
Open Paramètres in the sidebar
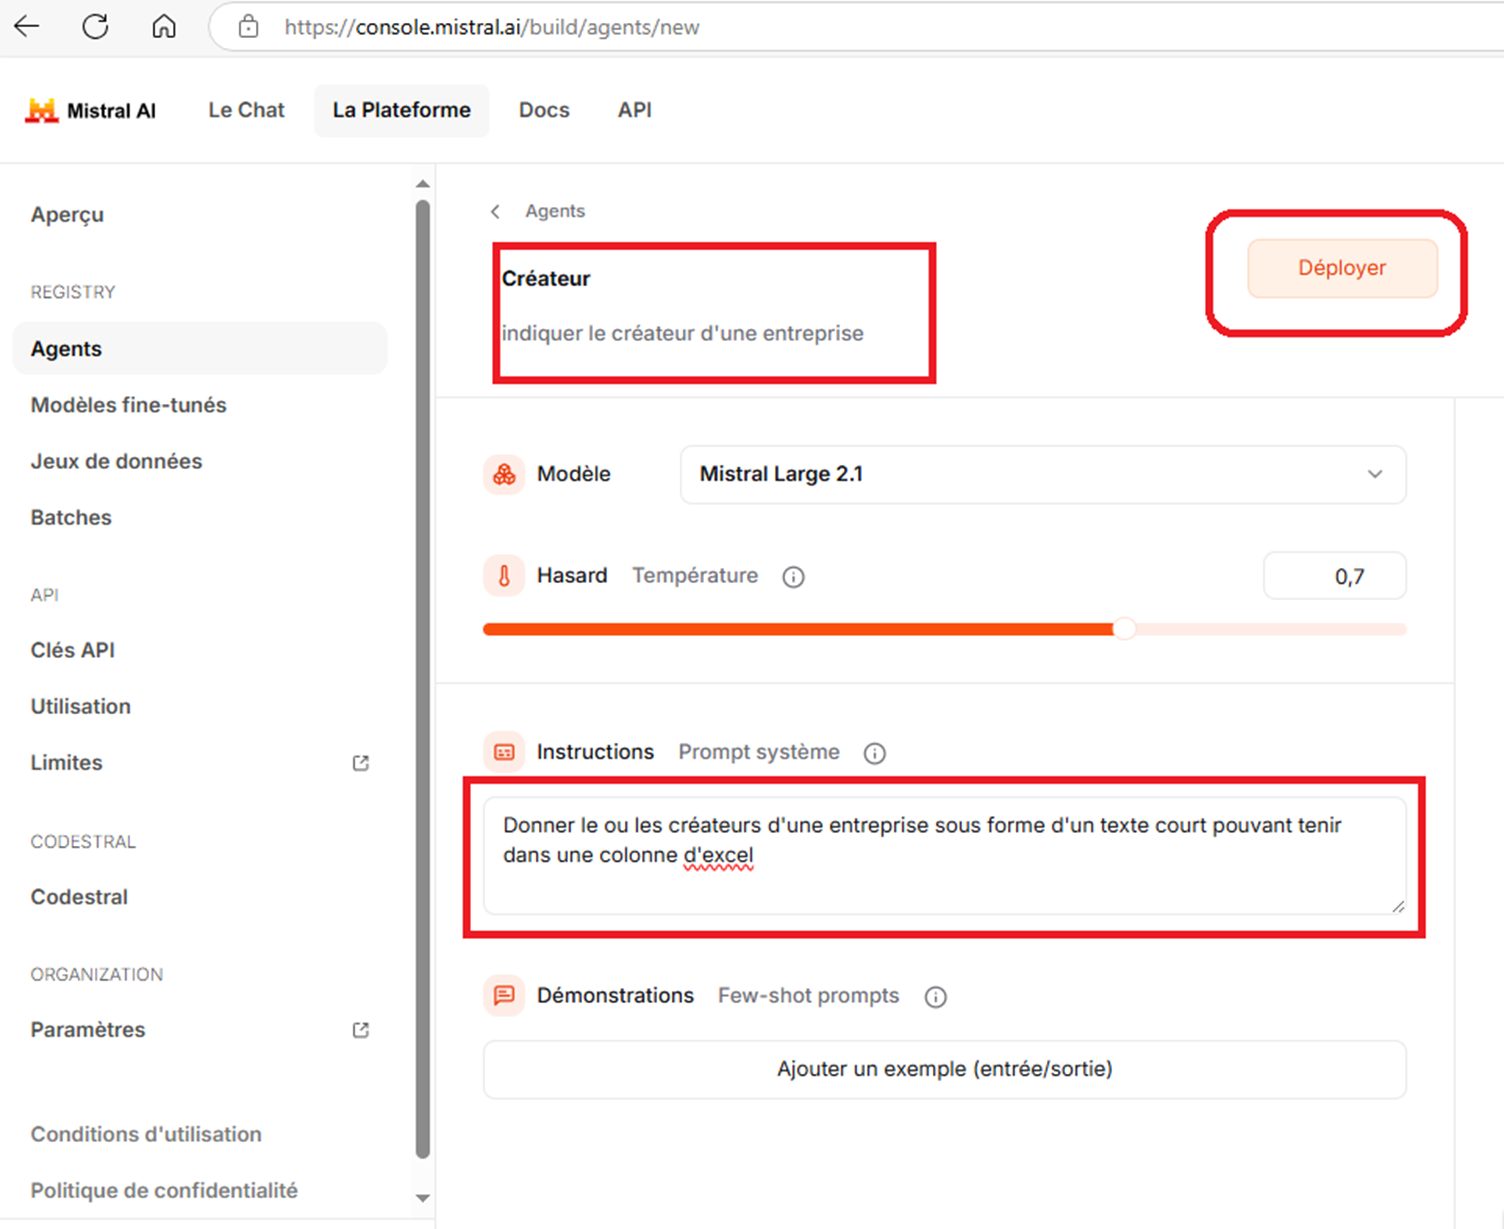pyautogui.click(x=88, y=1030)
